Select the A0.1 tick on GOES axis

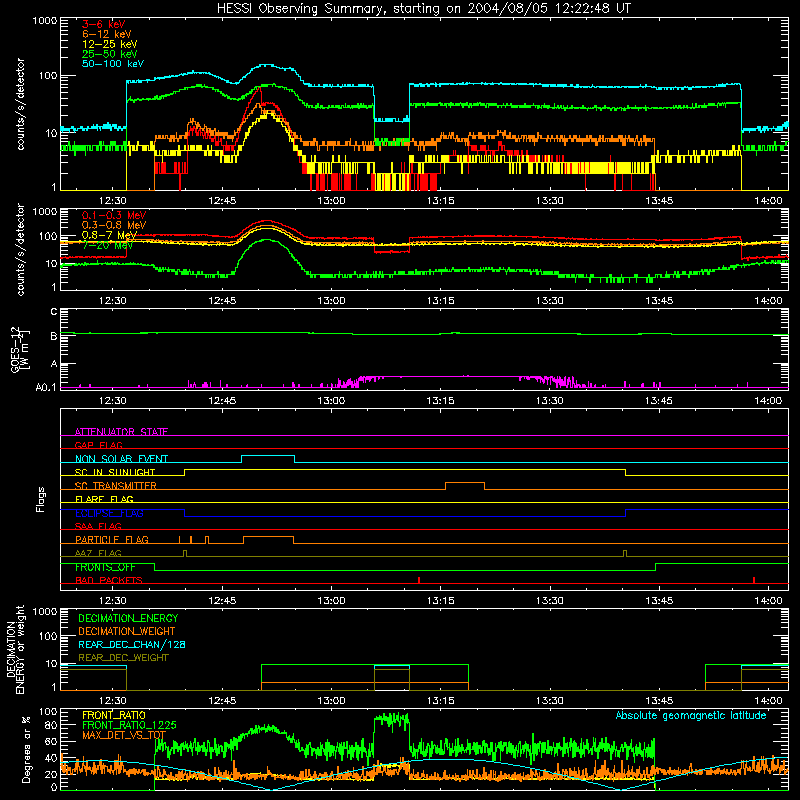(46, 388)
